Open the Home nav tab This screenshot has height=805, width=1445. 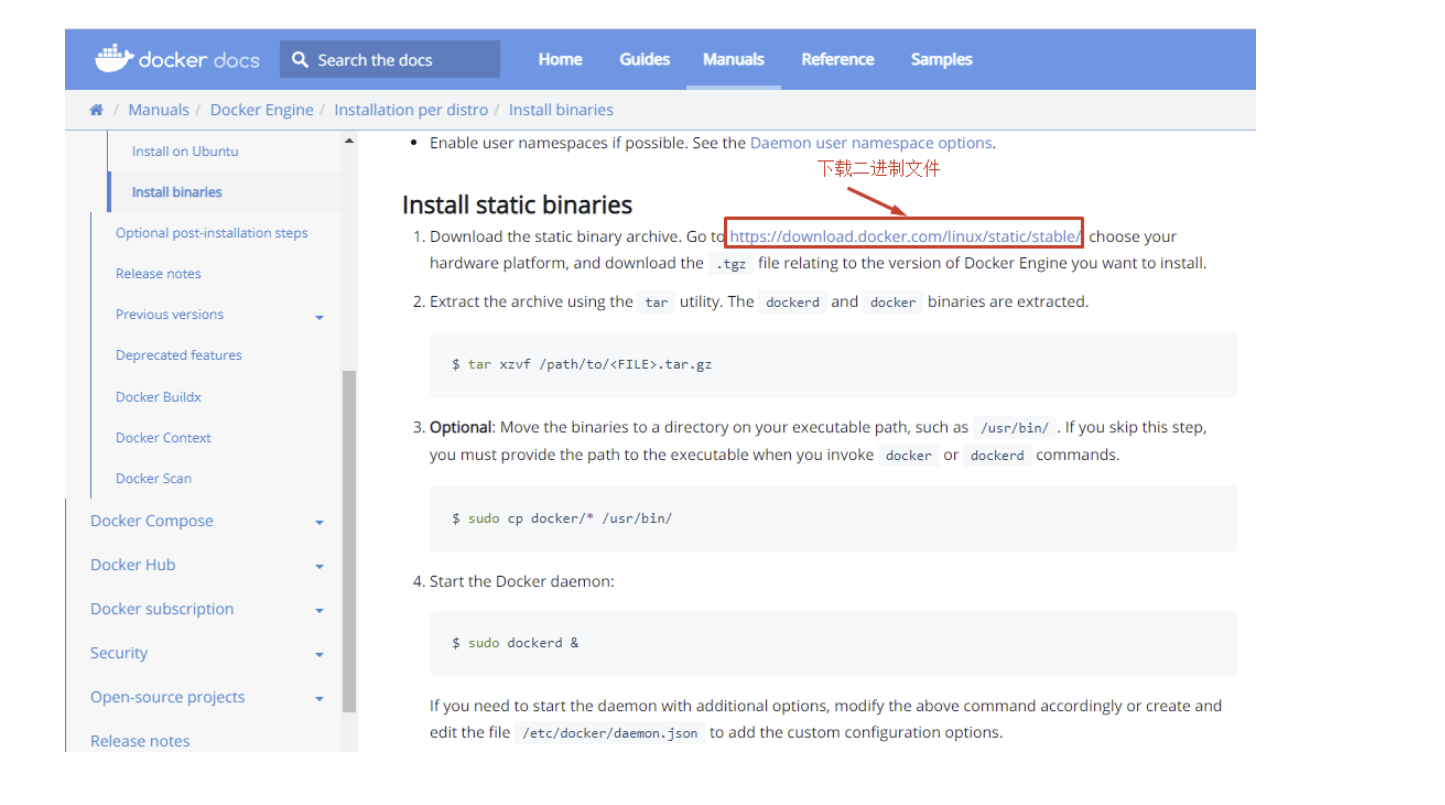[560, 59]
